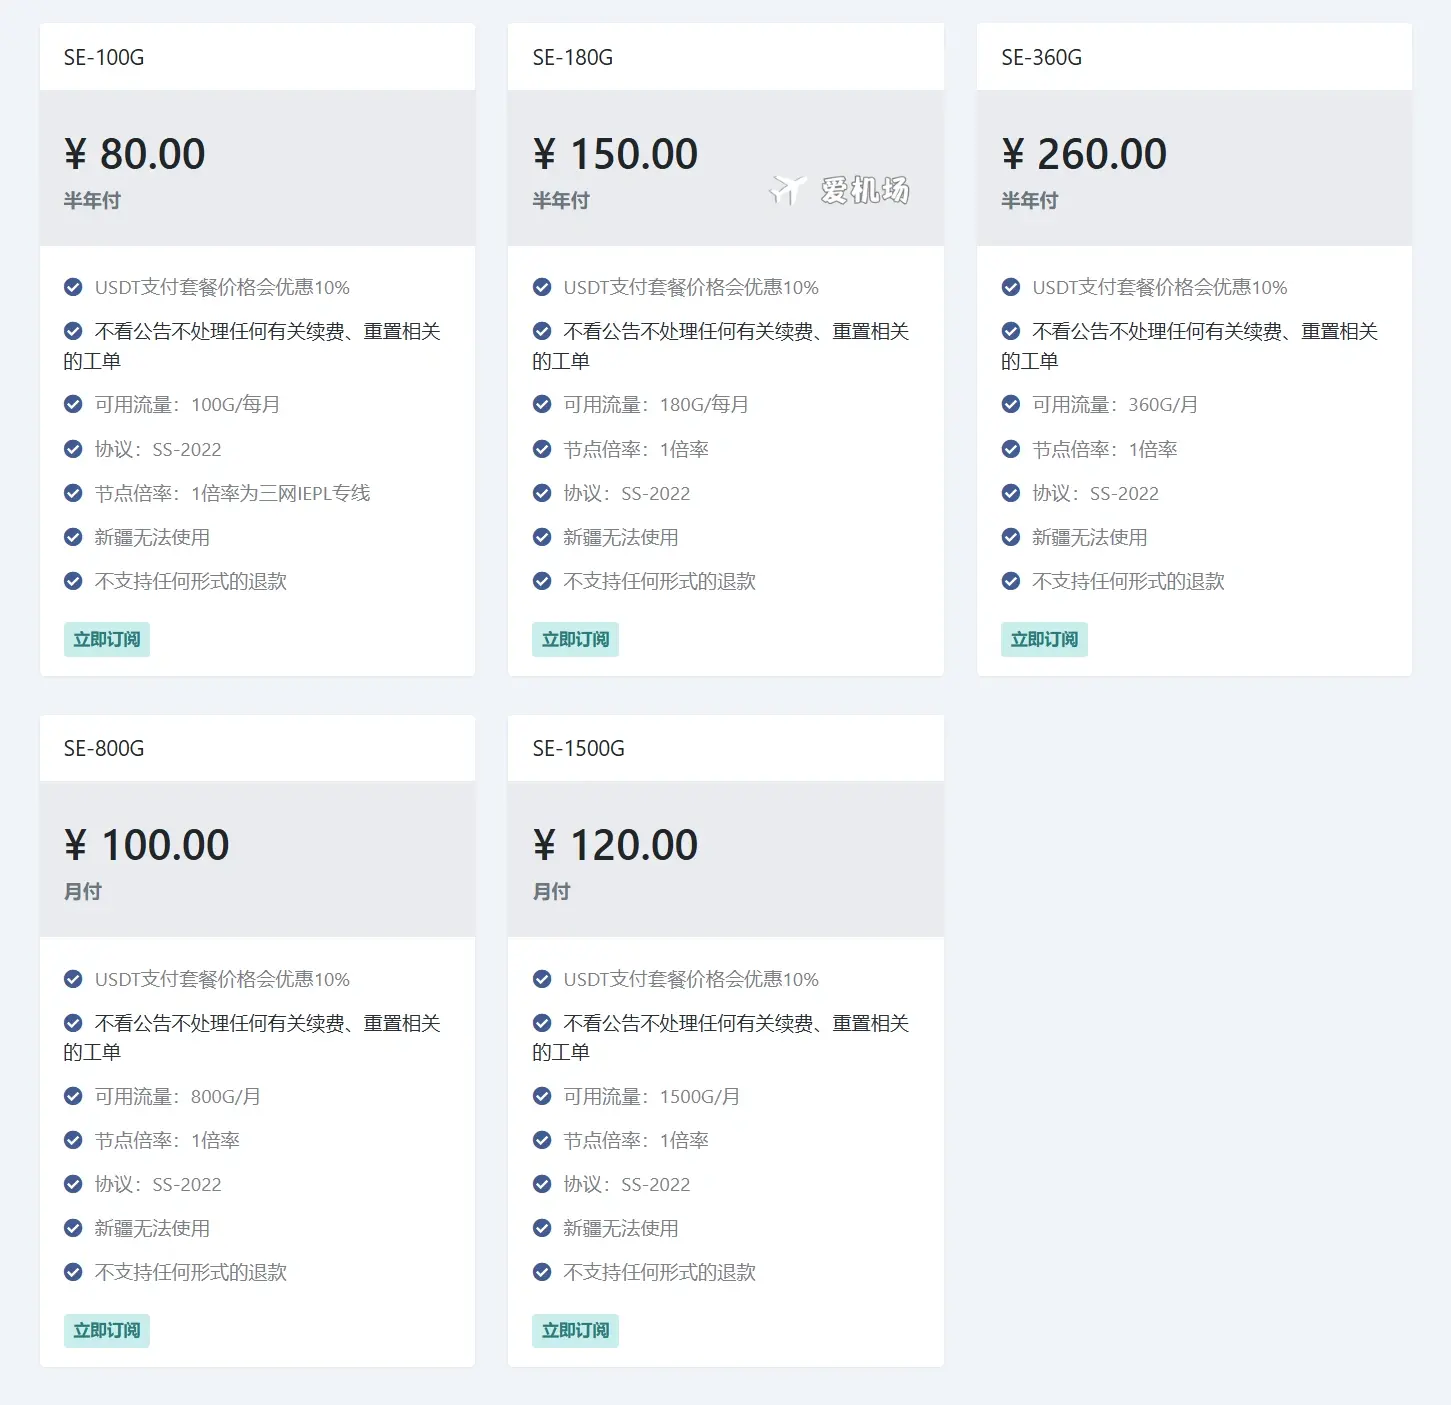Click USDT discount check icon in SE-360G
The image size is (1451, 1405).
click(1011, 288)
